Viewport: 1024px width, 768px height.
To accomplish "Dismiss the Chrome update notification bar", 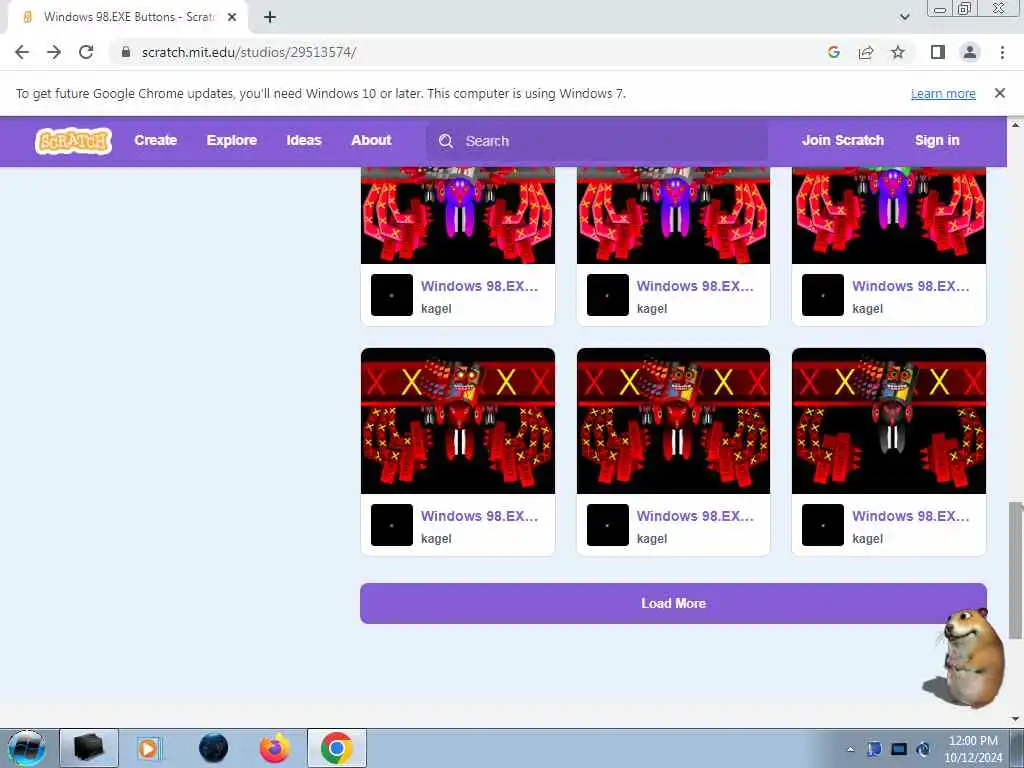I will 1000,93.
